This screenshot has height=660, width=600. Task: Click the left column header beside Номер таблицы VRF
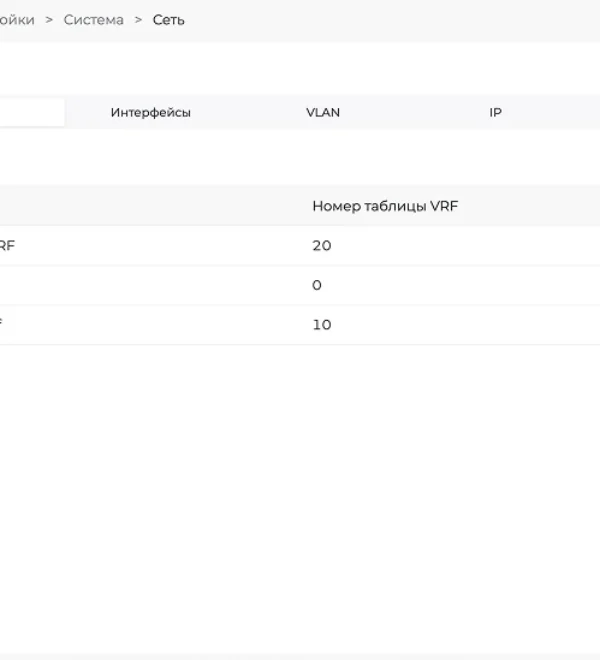[152, 206]
